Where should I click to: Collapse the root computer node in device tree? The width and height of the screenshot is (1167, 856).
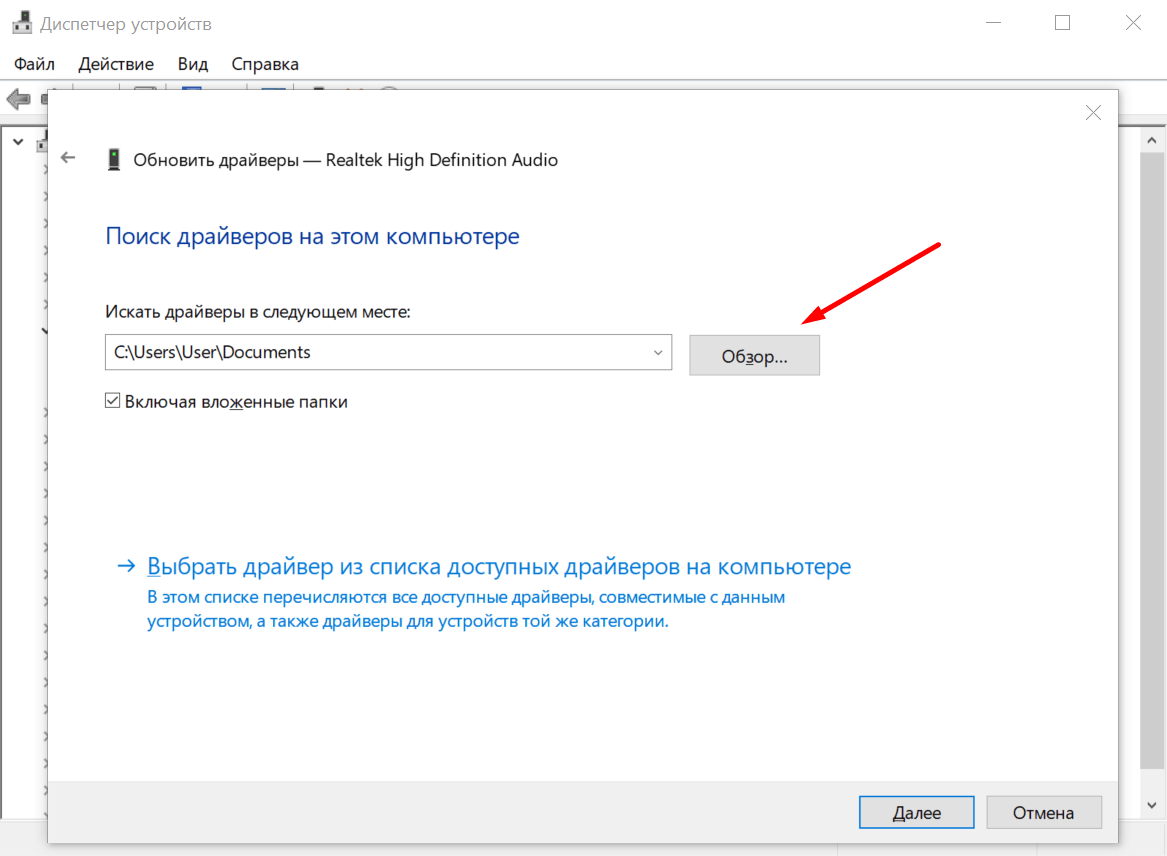(x=18, y=142)
